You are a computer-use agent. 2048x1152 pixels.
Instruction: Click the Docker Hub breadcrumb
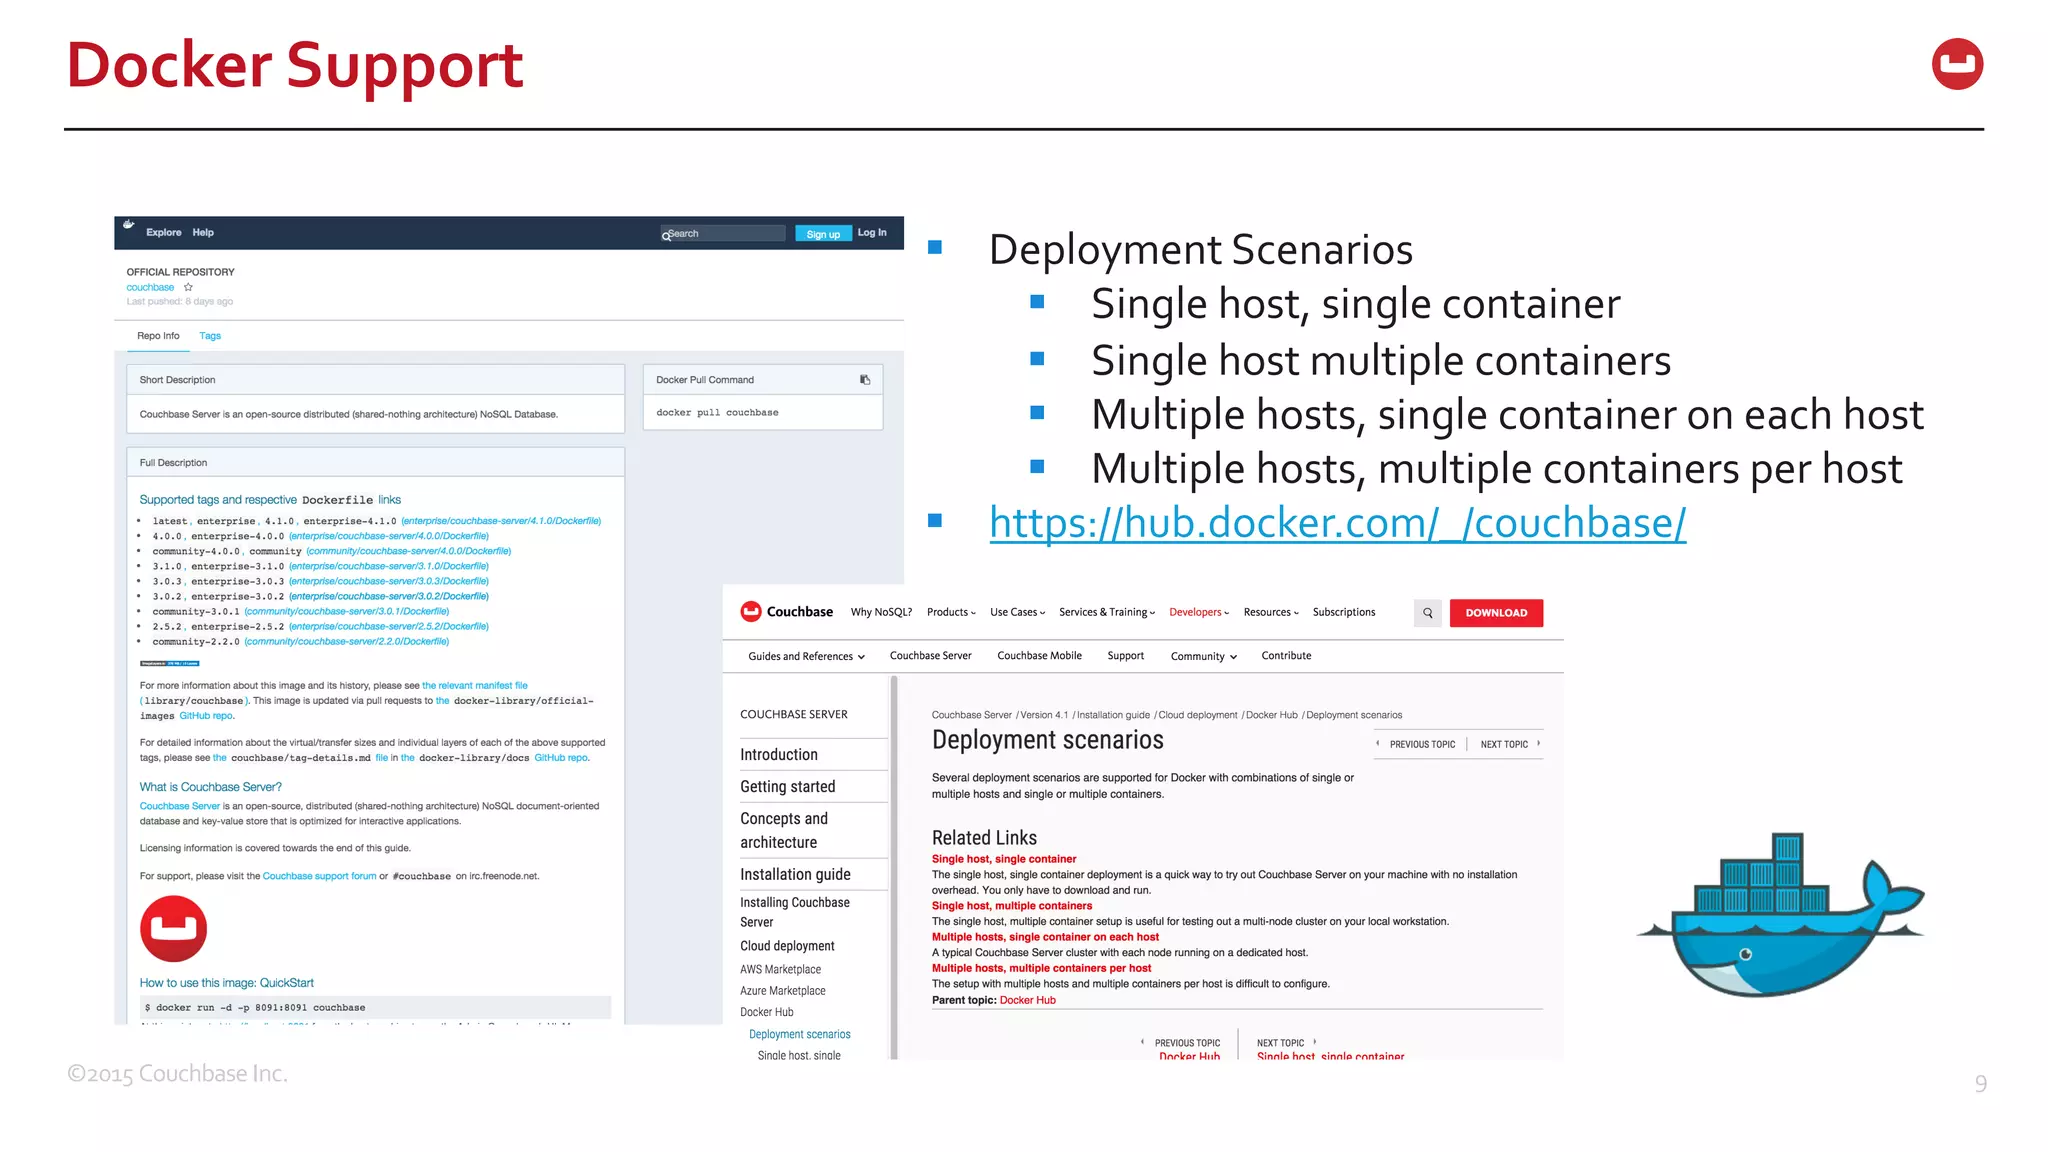[x=1271, y=715]
